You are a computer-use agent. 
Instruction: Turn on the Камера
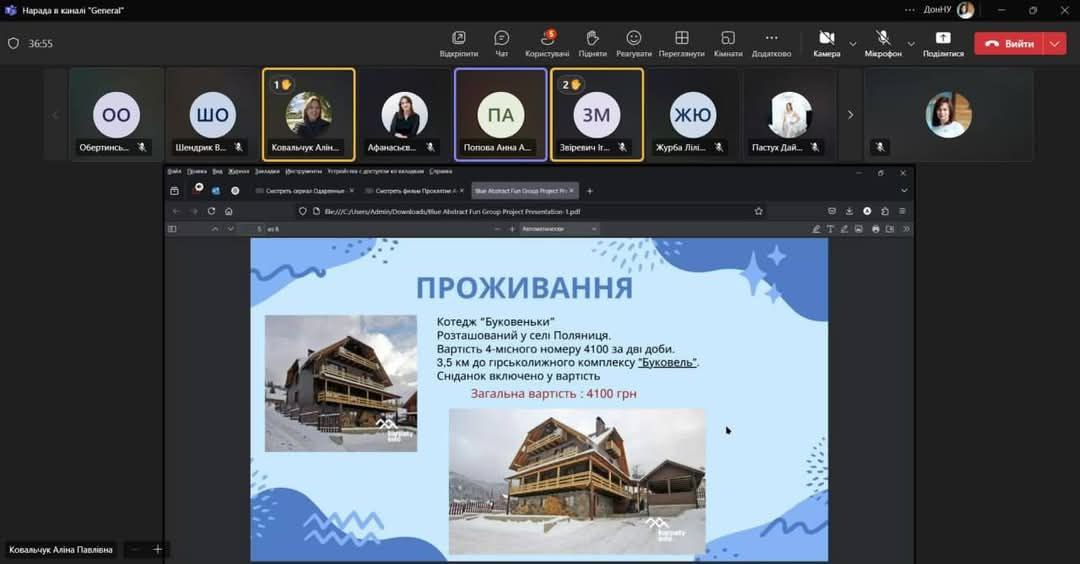click(x=827, y=43)
